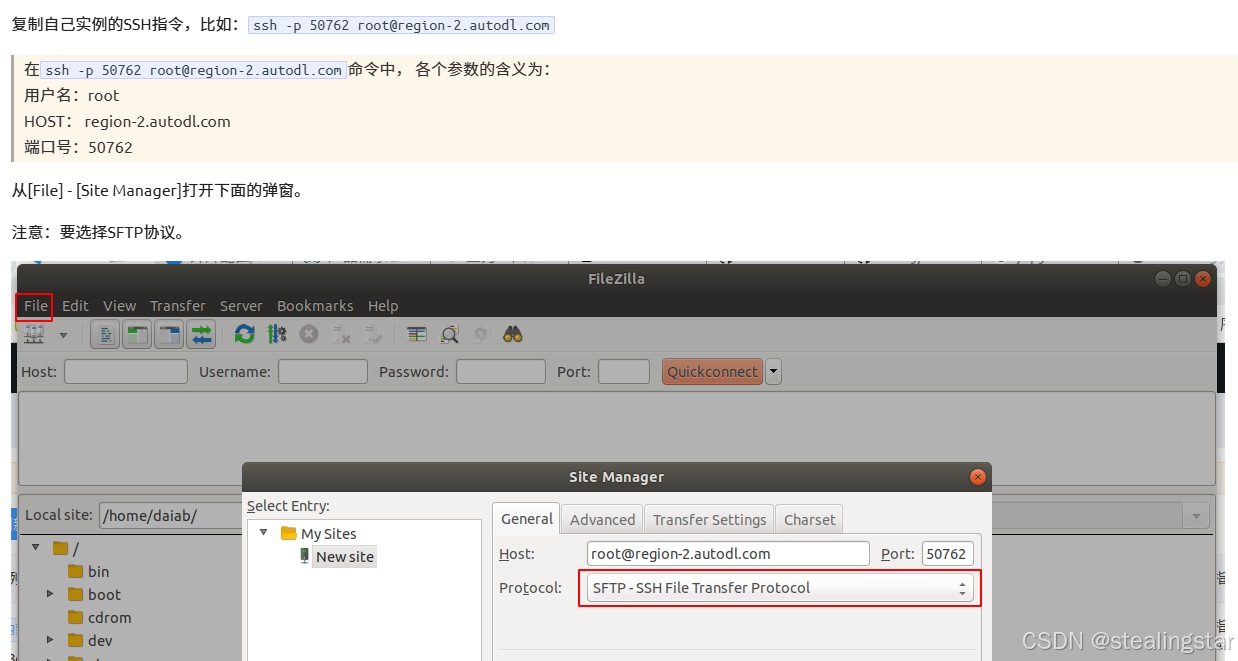Screen dimensions: 1238x661
Task: Switch to the Charset tab
Action: (809, 520)
